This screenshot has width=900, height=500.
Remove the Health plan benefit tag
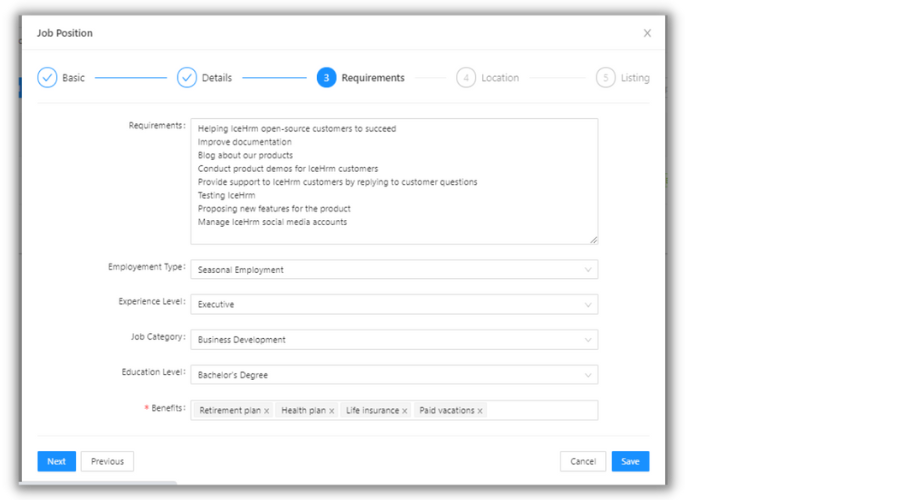[332, 411]
